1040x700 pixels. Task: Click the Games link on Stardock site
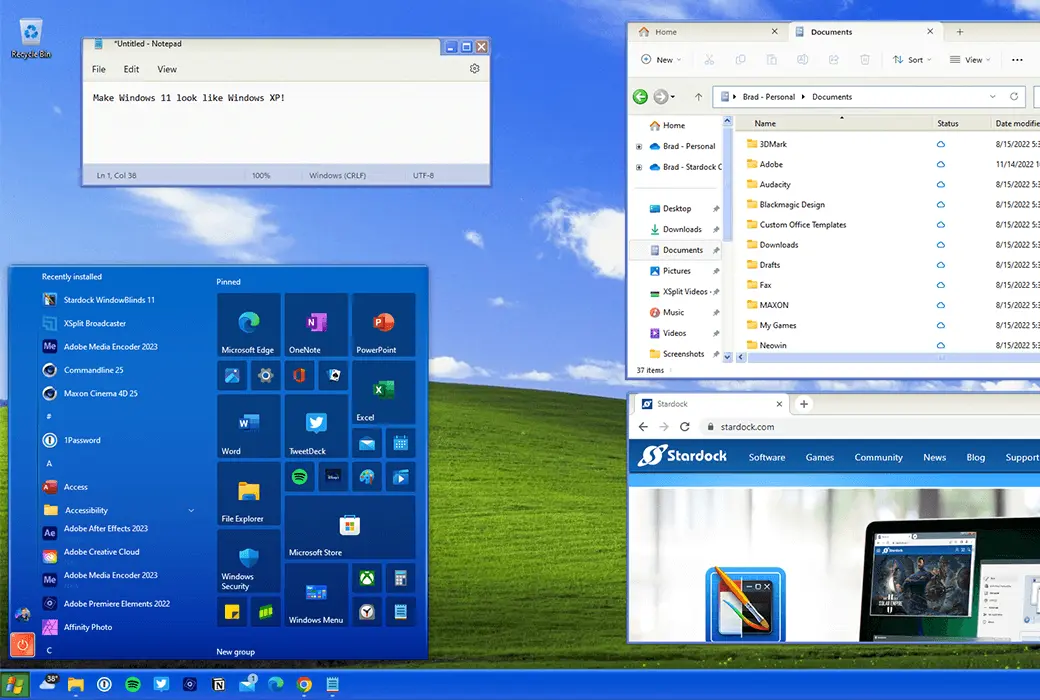point(820,457)
